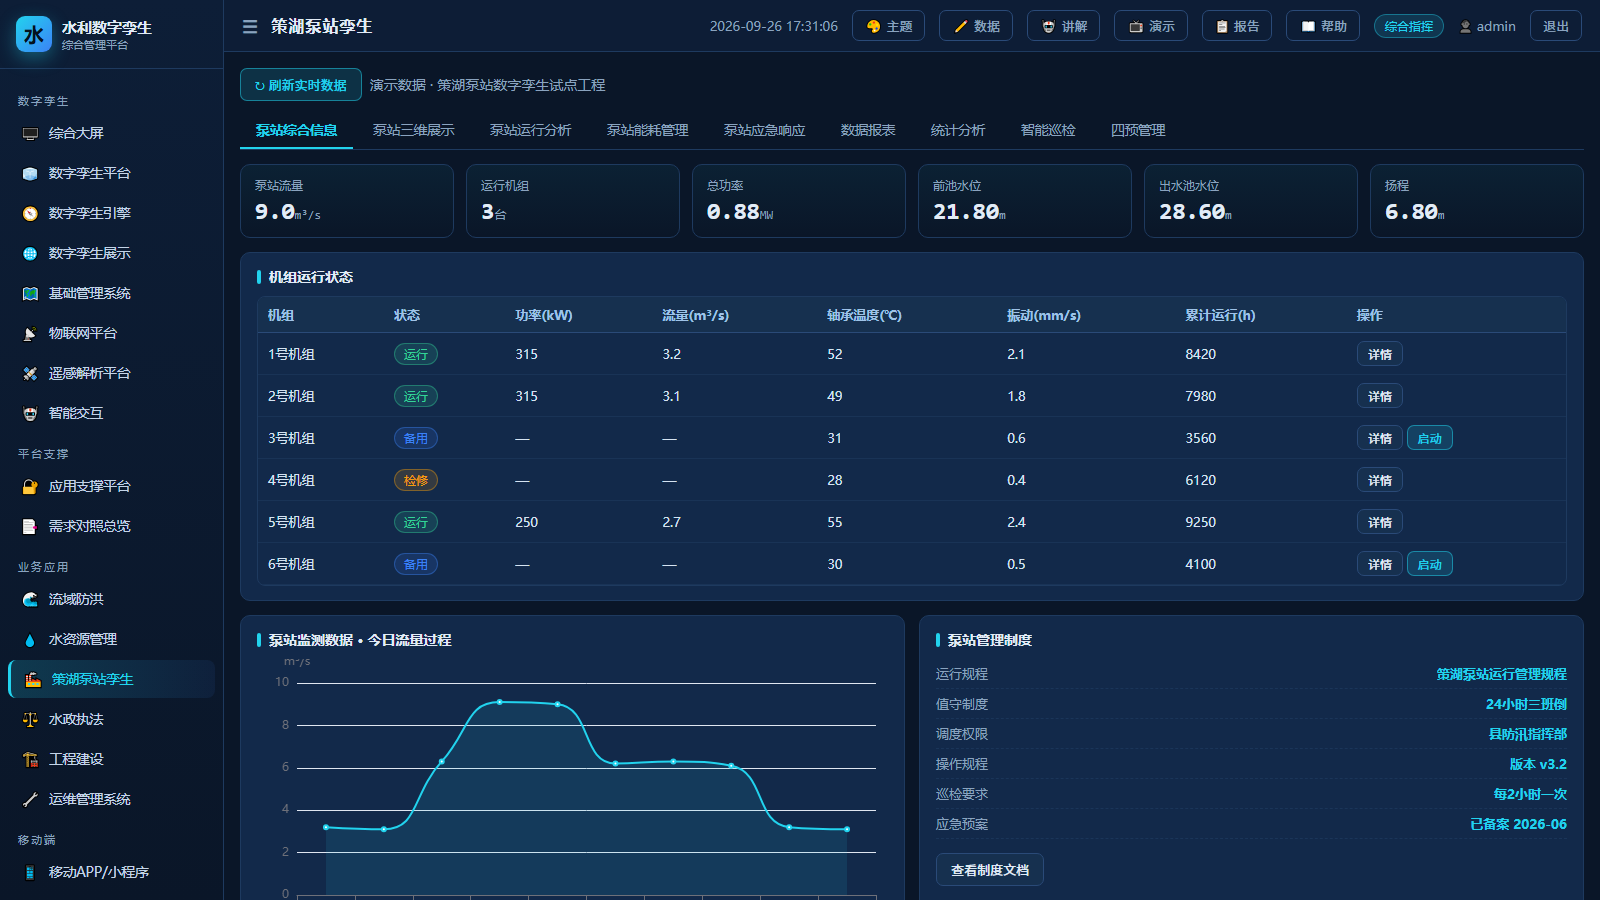Image resolution: width=1600 pixels, height=900 pixels.
Task: Select 智能交互 in the sidebar
Action: (x=112, y=413)
